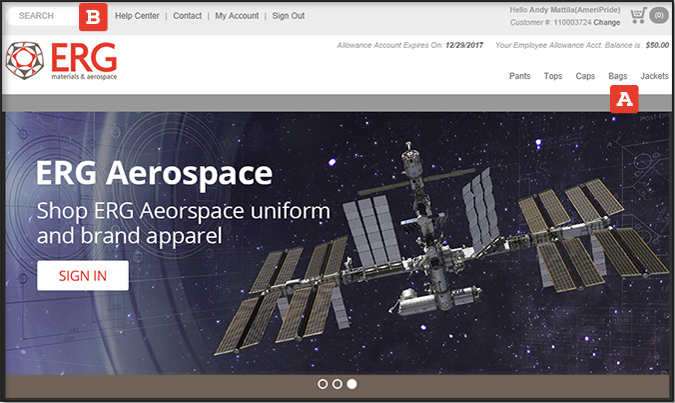Viewport: 675px width, 403px height.
Task: Select the third carousel slide dot
Action: click(352, 383)
